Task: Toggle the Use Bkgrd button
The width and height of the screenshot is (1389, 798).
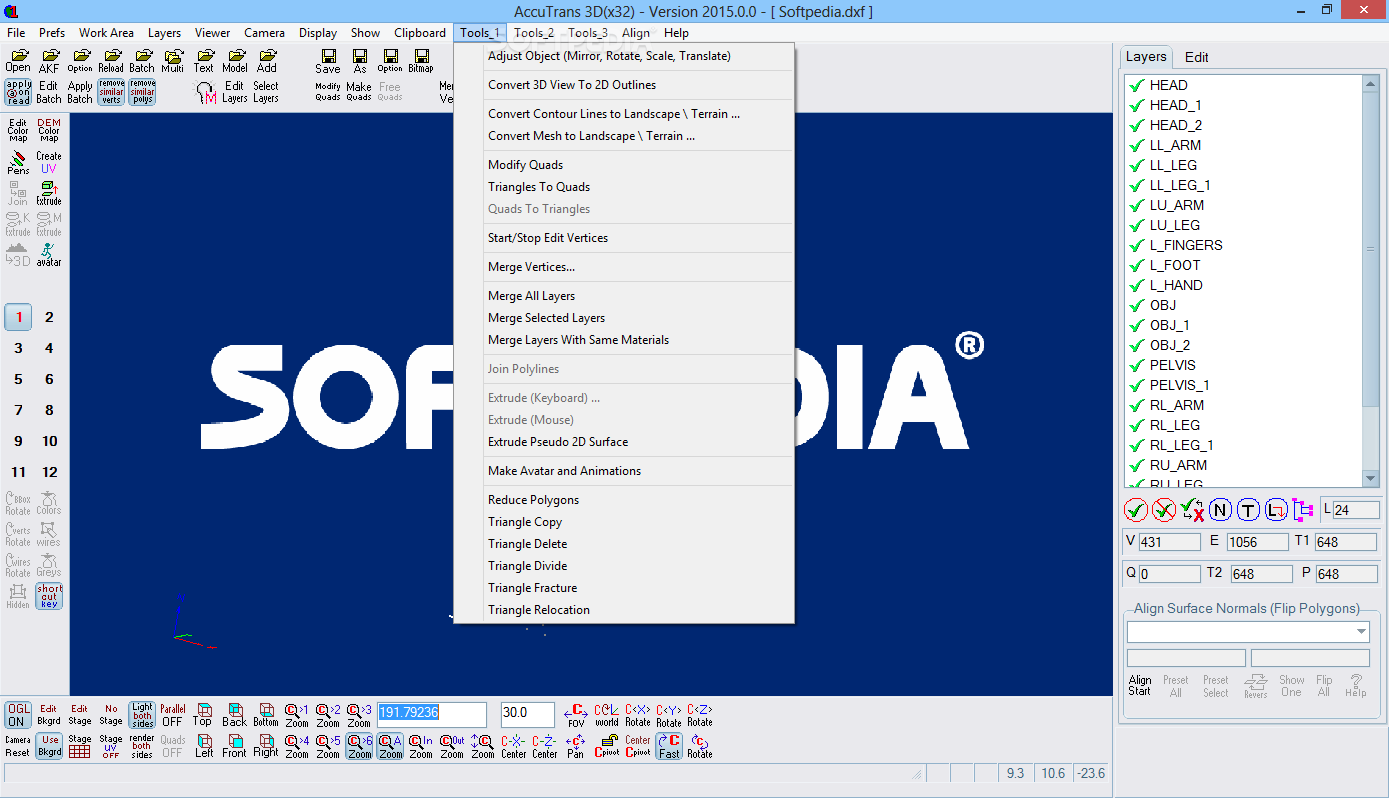Action: [49, 746]
